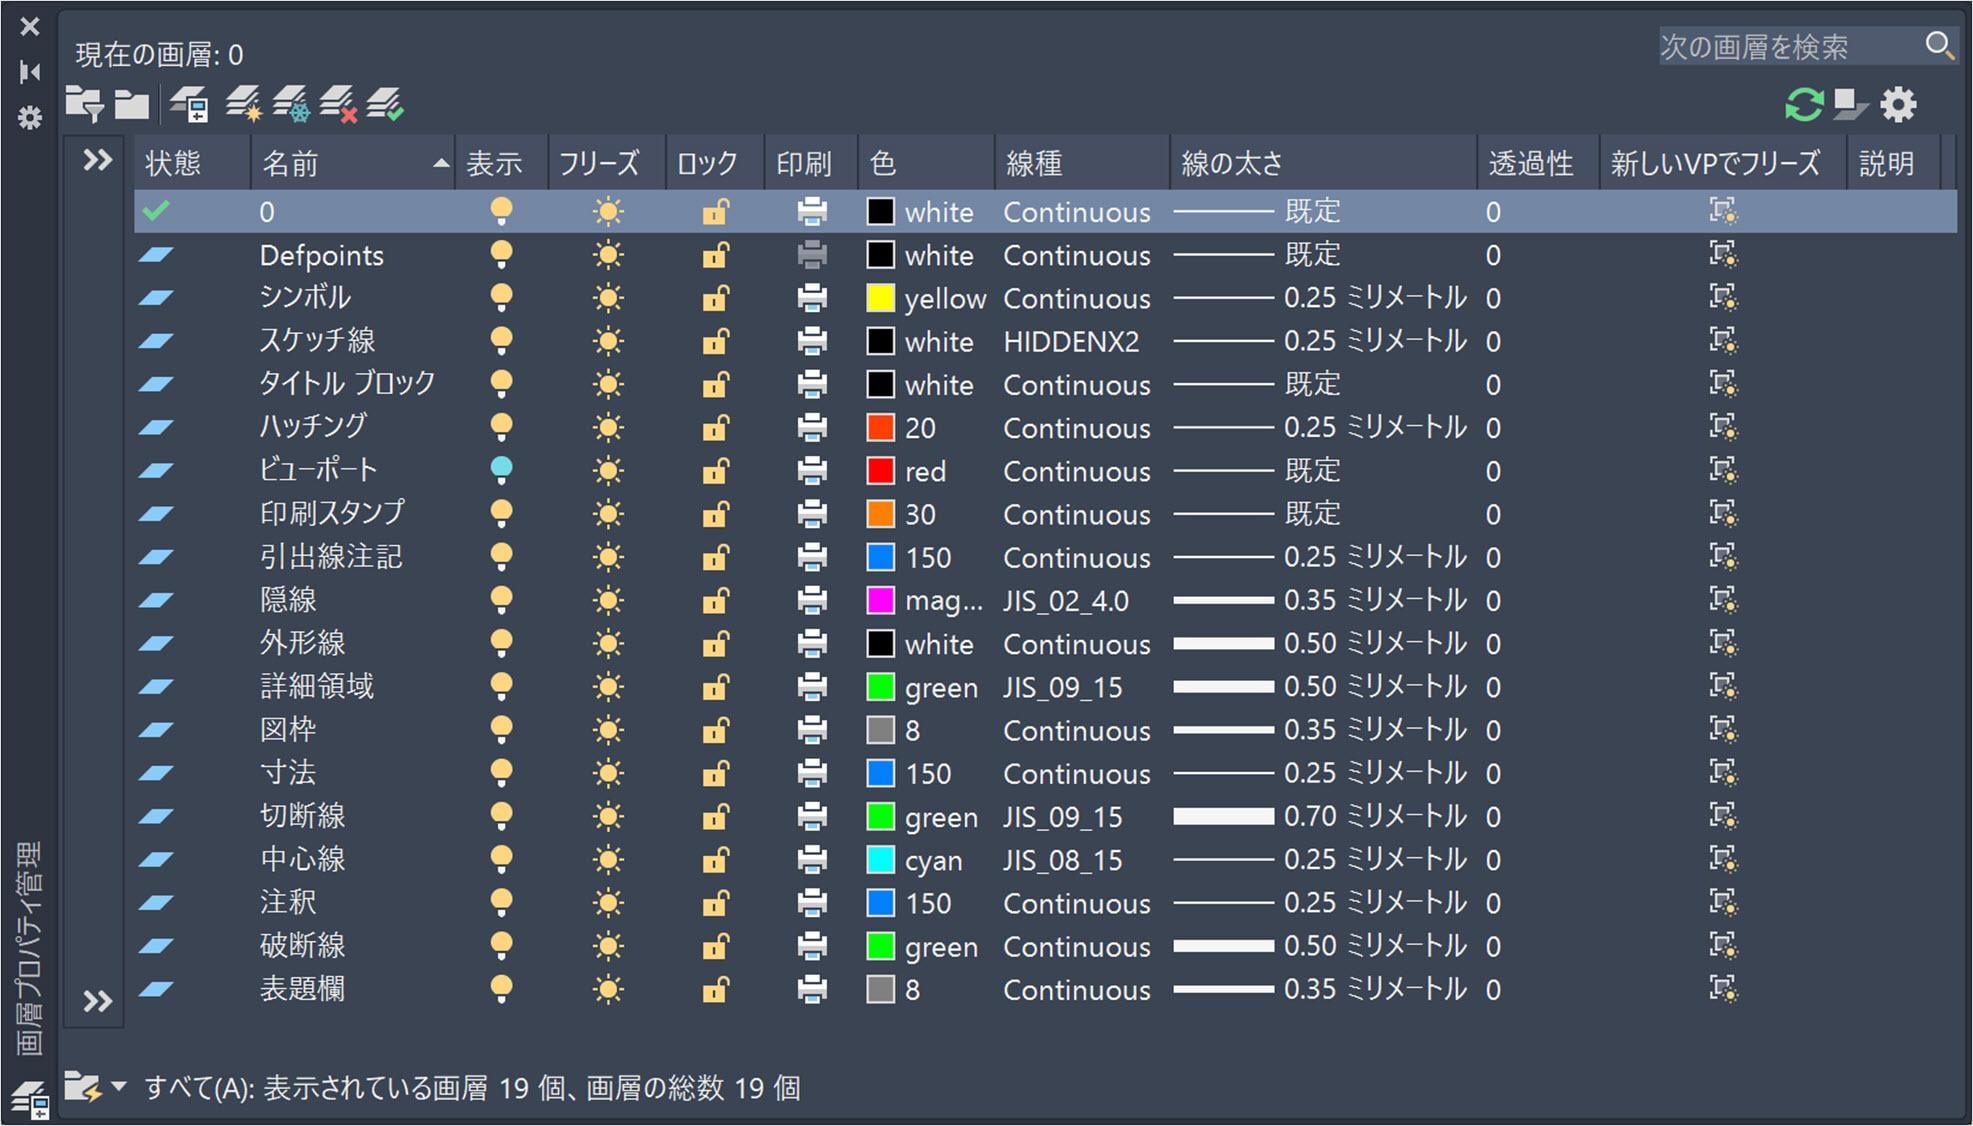Turn off visibility of the シンボル layer
The image size is (1973, 1126).
(x=501, y=297)
